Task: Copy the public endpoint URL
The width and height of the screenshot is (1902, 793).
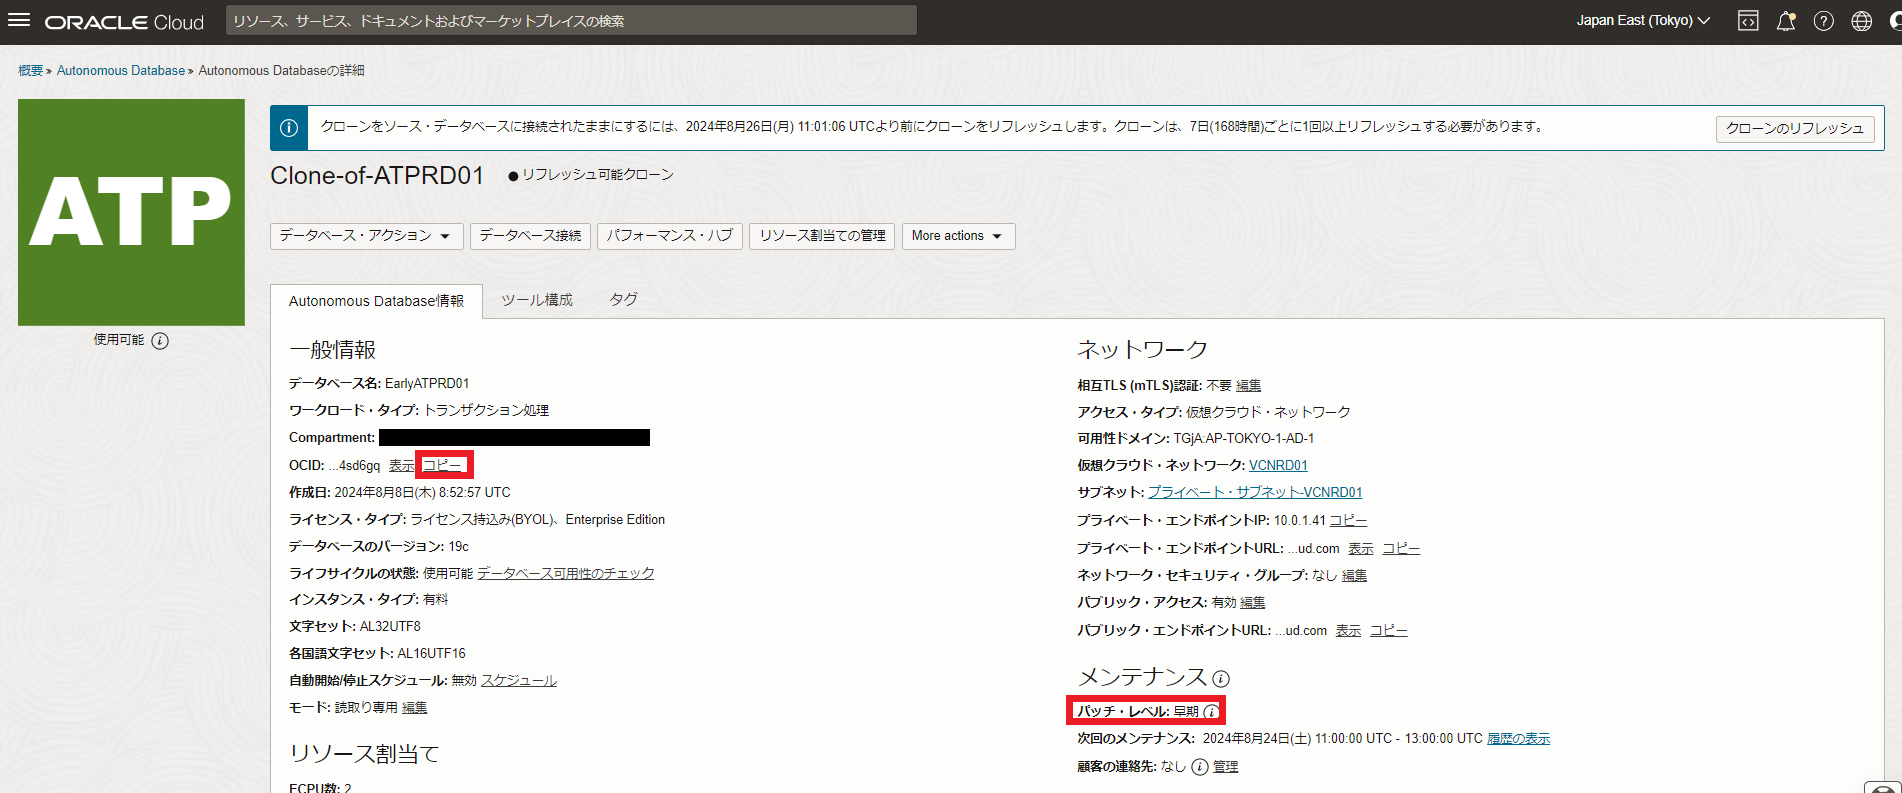Action: pos(1388,631)
